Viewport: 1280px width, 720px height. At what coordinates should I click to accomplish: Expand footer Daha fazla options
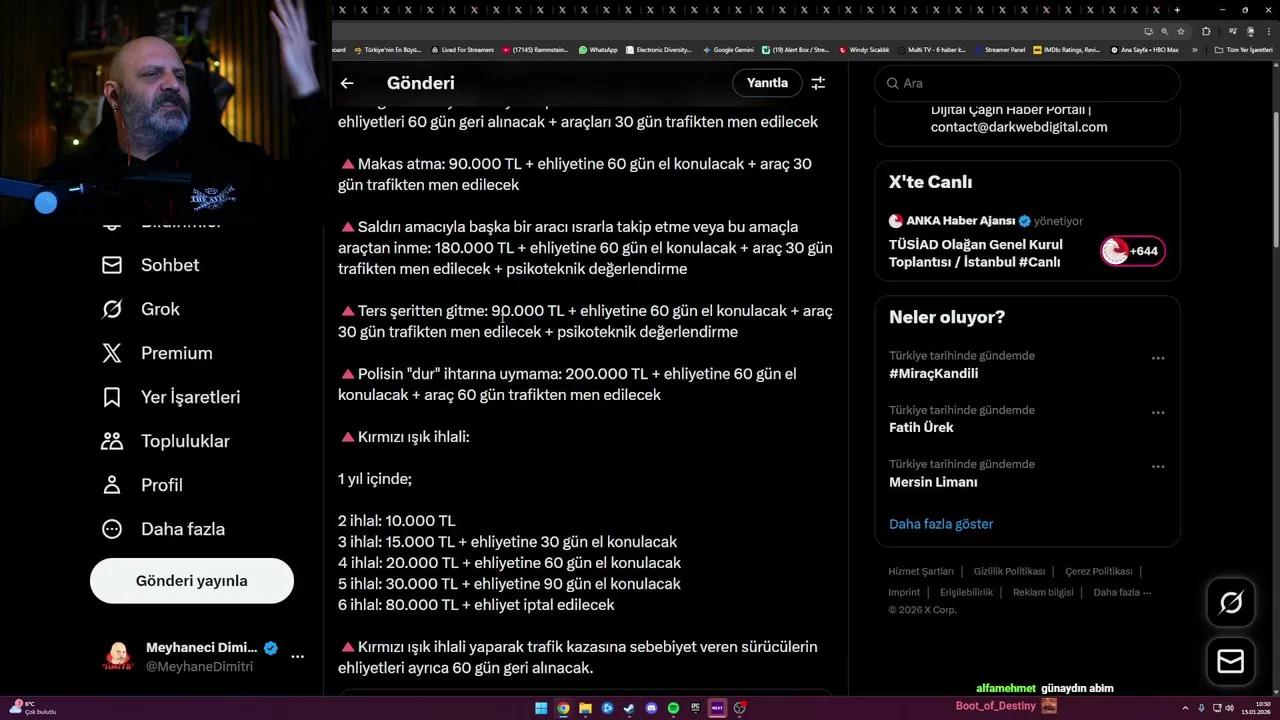pyautogui.click(x=1122, y=593)
